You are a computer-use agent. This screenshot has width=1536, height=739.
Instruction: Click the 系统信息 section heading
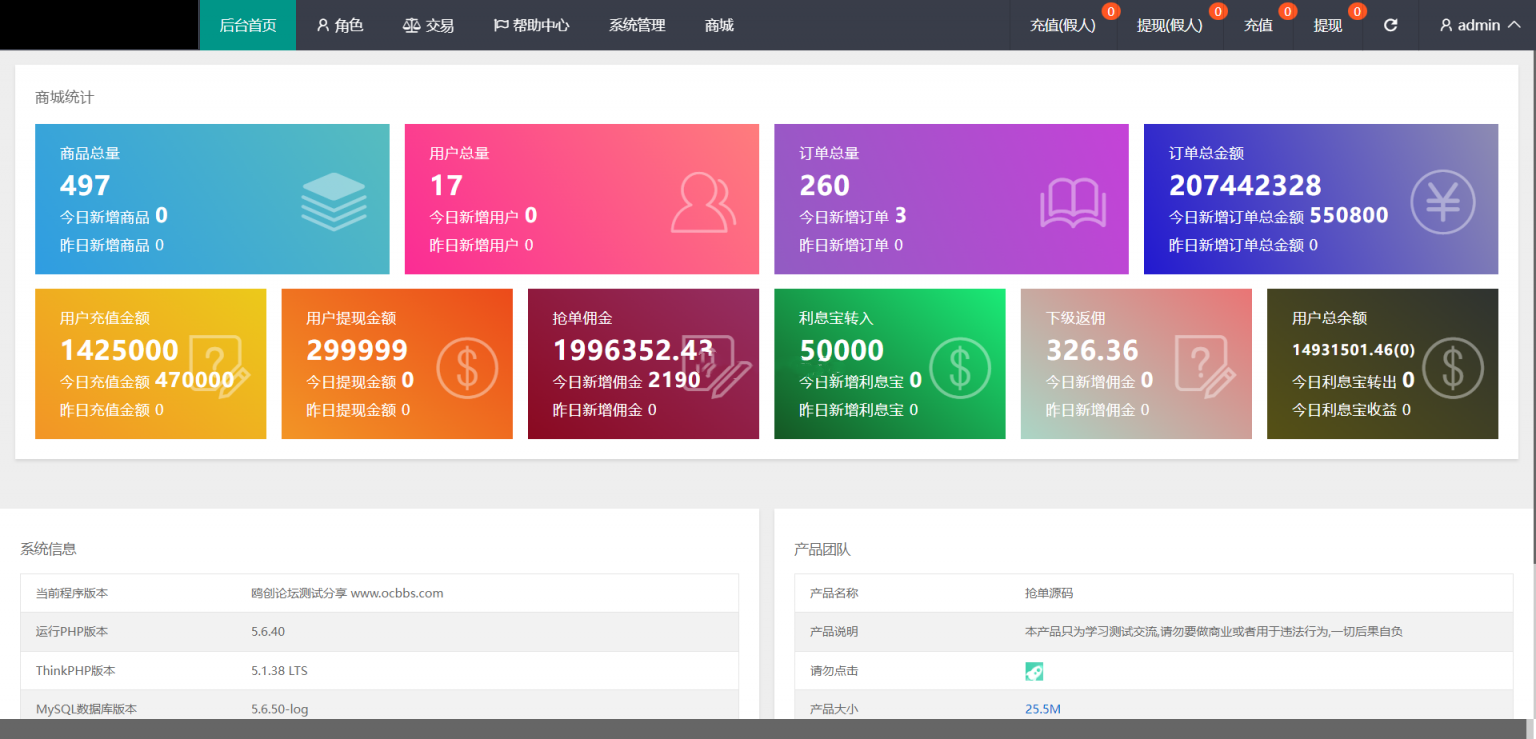[48, 549]
